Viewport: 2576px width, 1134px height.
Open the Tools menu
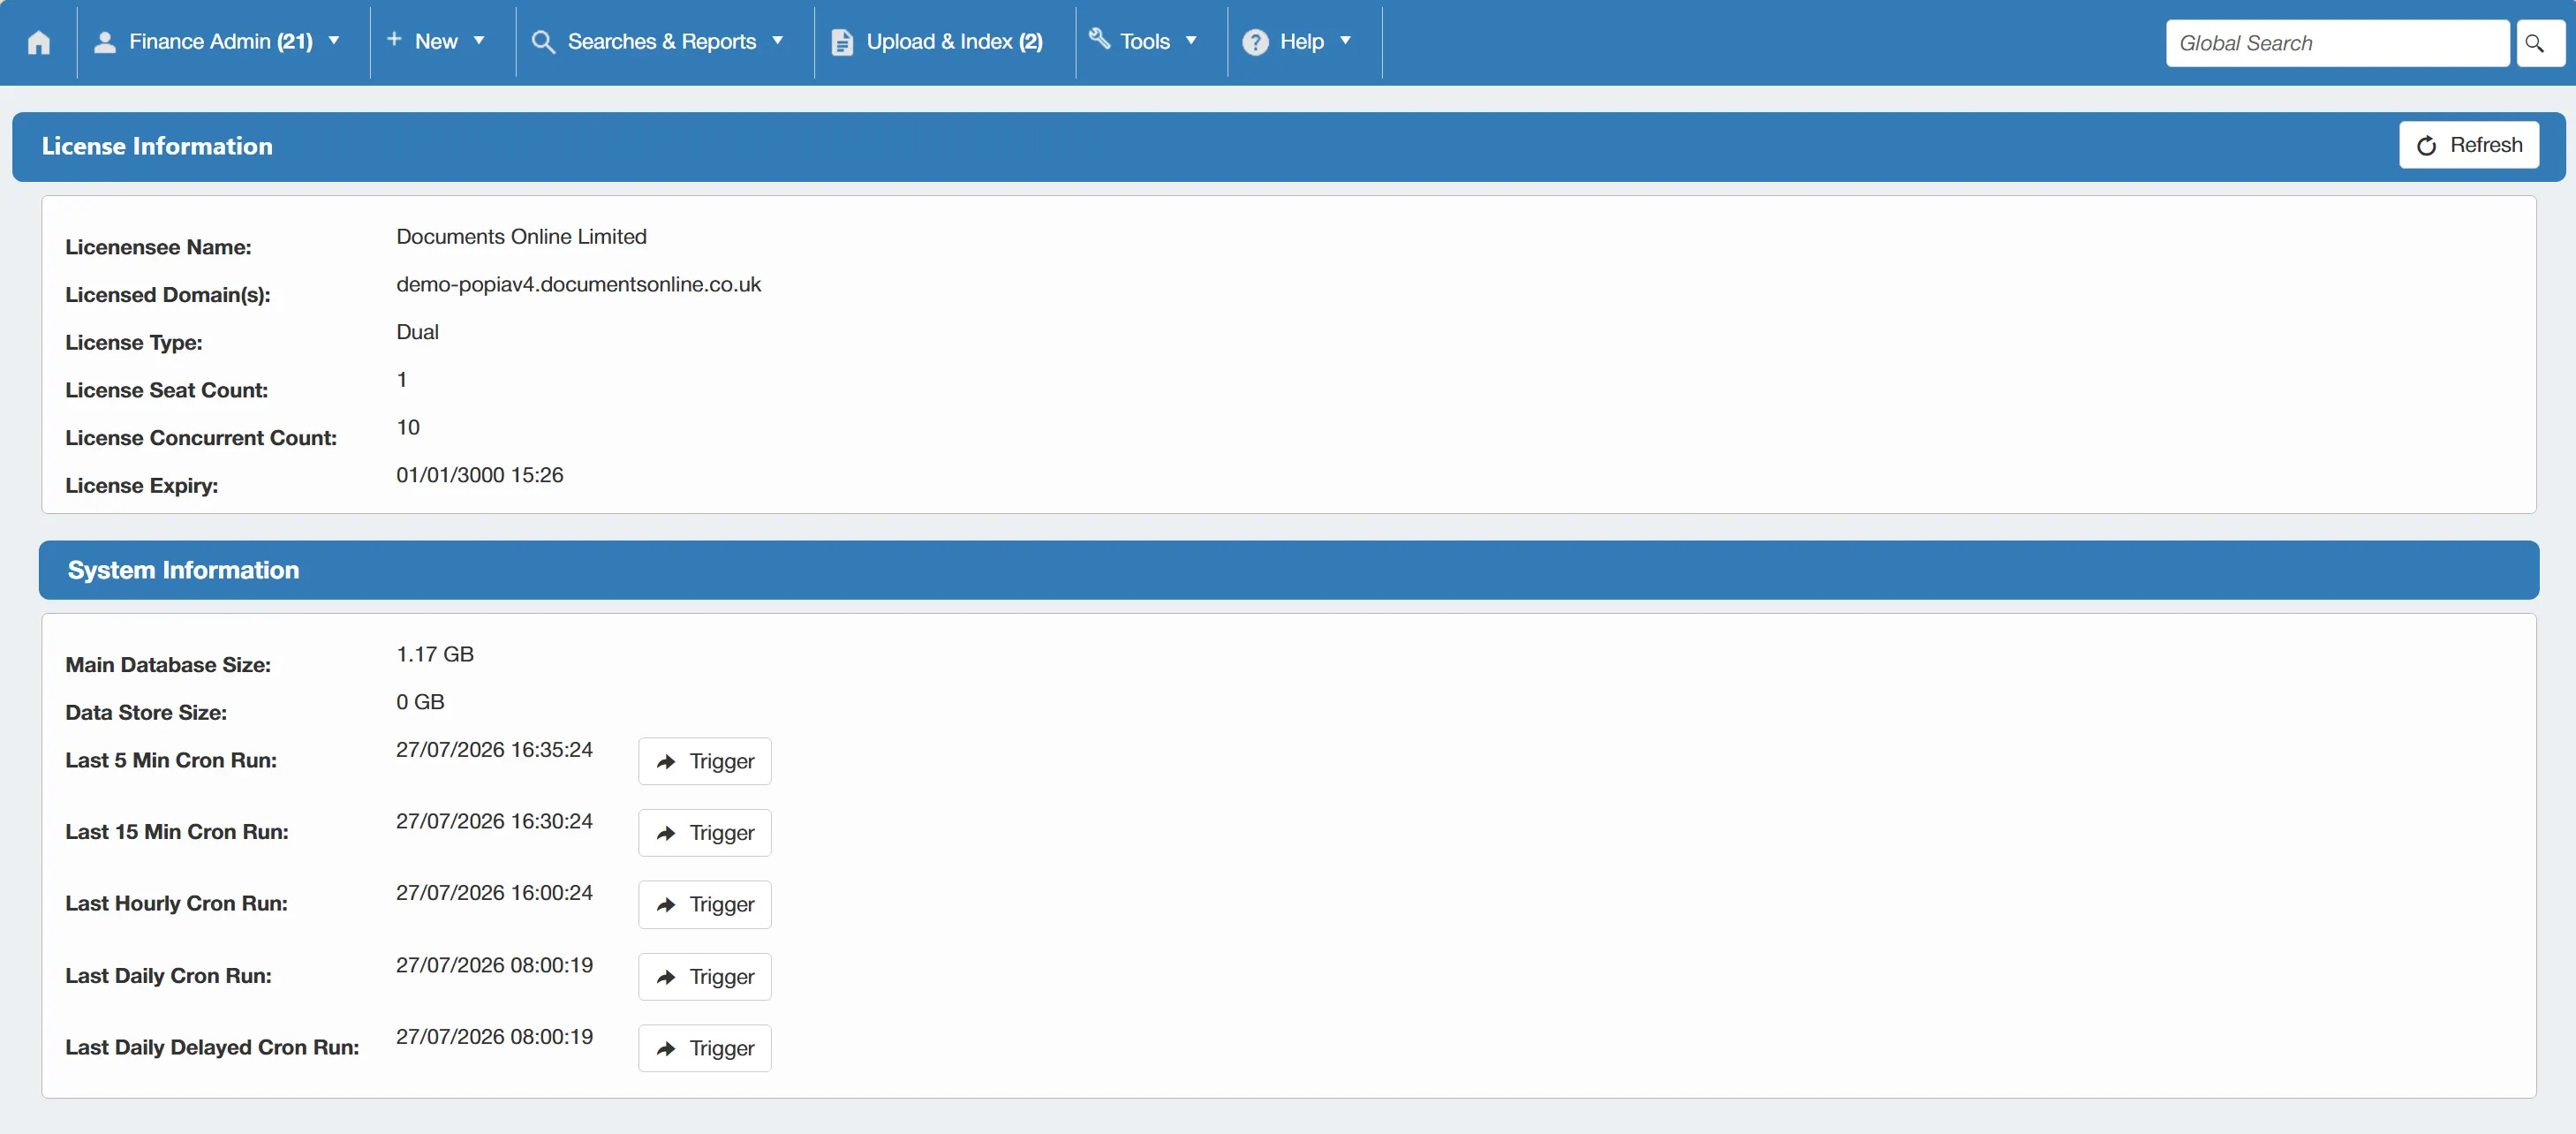click(x=1144, y=42)
